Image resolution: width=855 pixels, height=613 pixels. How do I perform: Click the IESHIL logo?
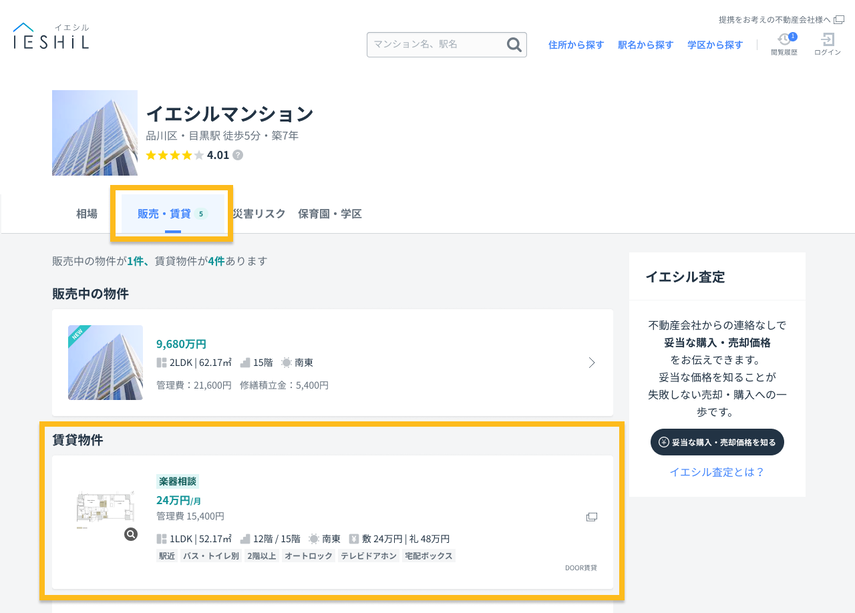coord(51,37)
